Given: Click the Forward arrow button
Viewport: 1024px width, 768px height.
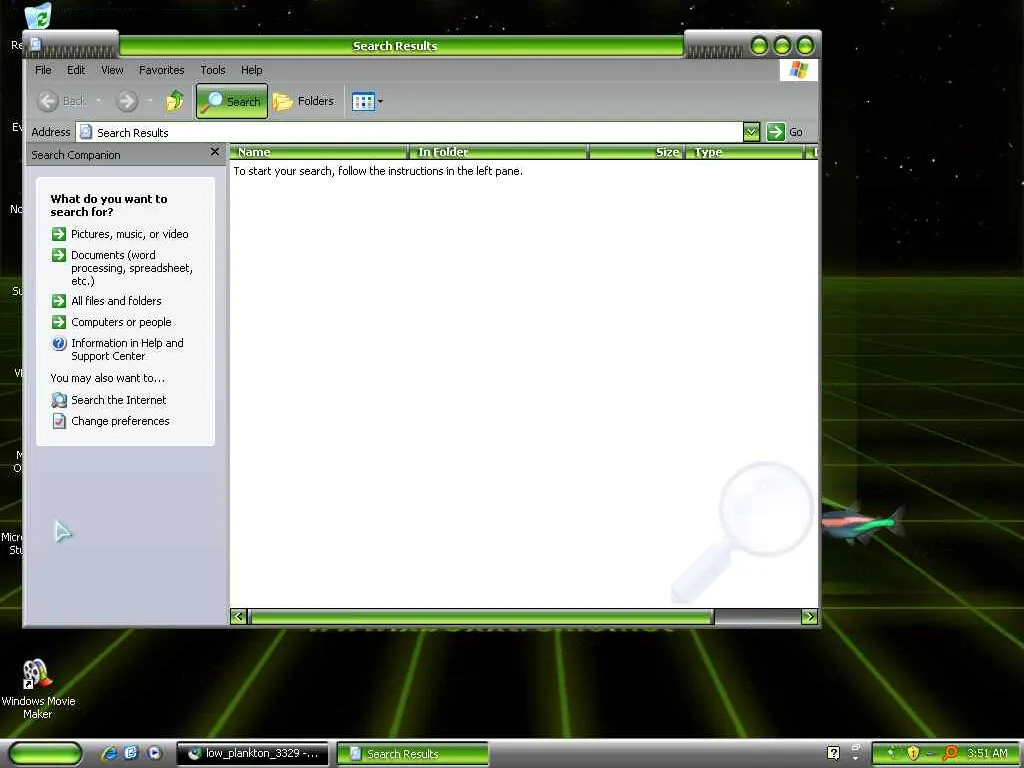Looking at the screenshot, I should 127,101.
